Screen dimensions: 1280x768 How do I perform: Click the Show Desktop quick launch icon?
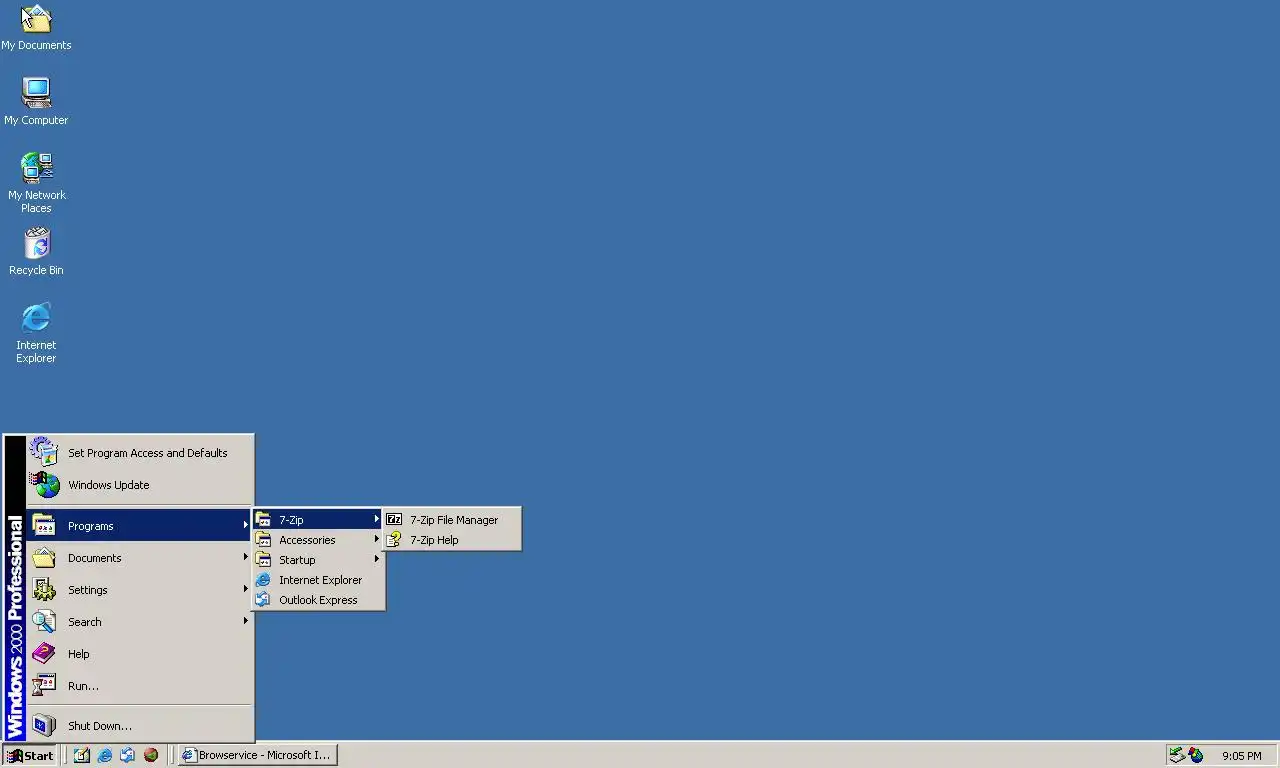tap(82, 755)
